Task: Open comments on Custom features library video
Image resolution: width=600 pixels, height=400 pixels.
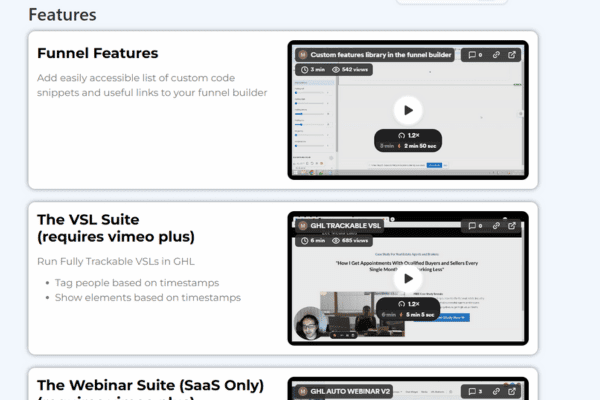Action: click(x=475, y=55)
